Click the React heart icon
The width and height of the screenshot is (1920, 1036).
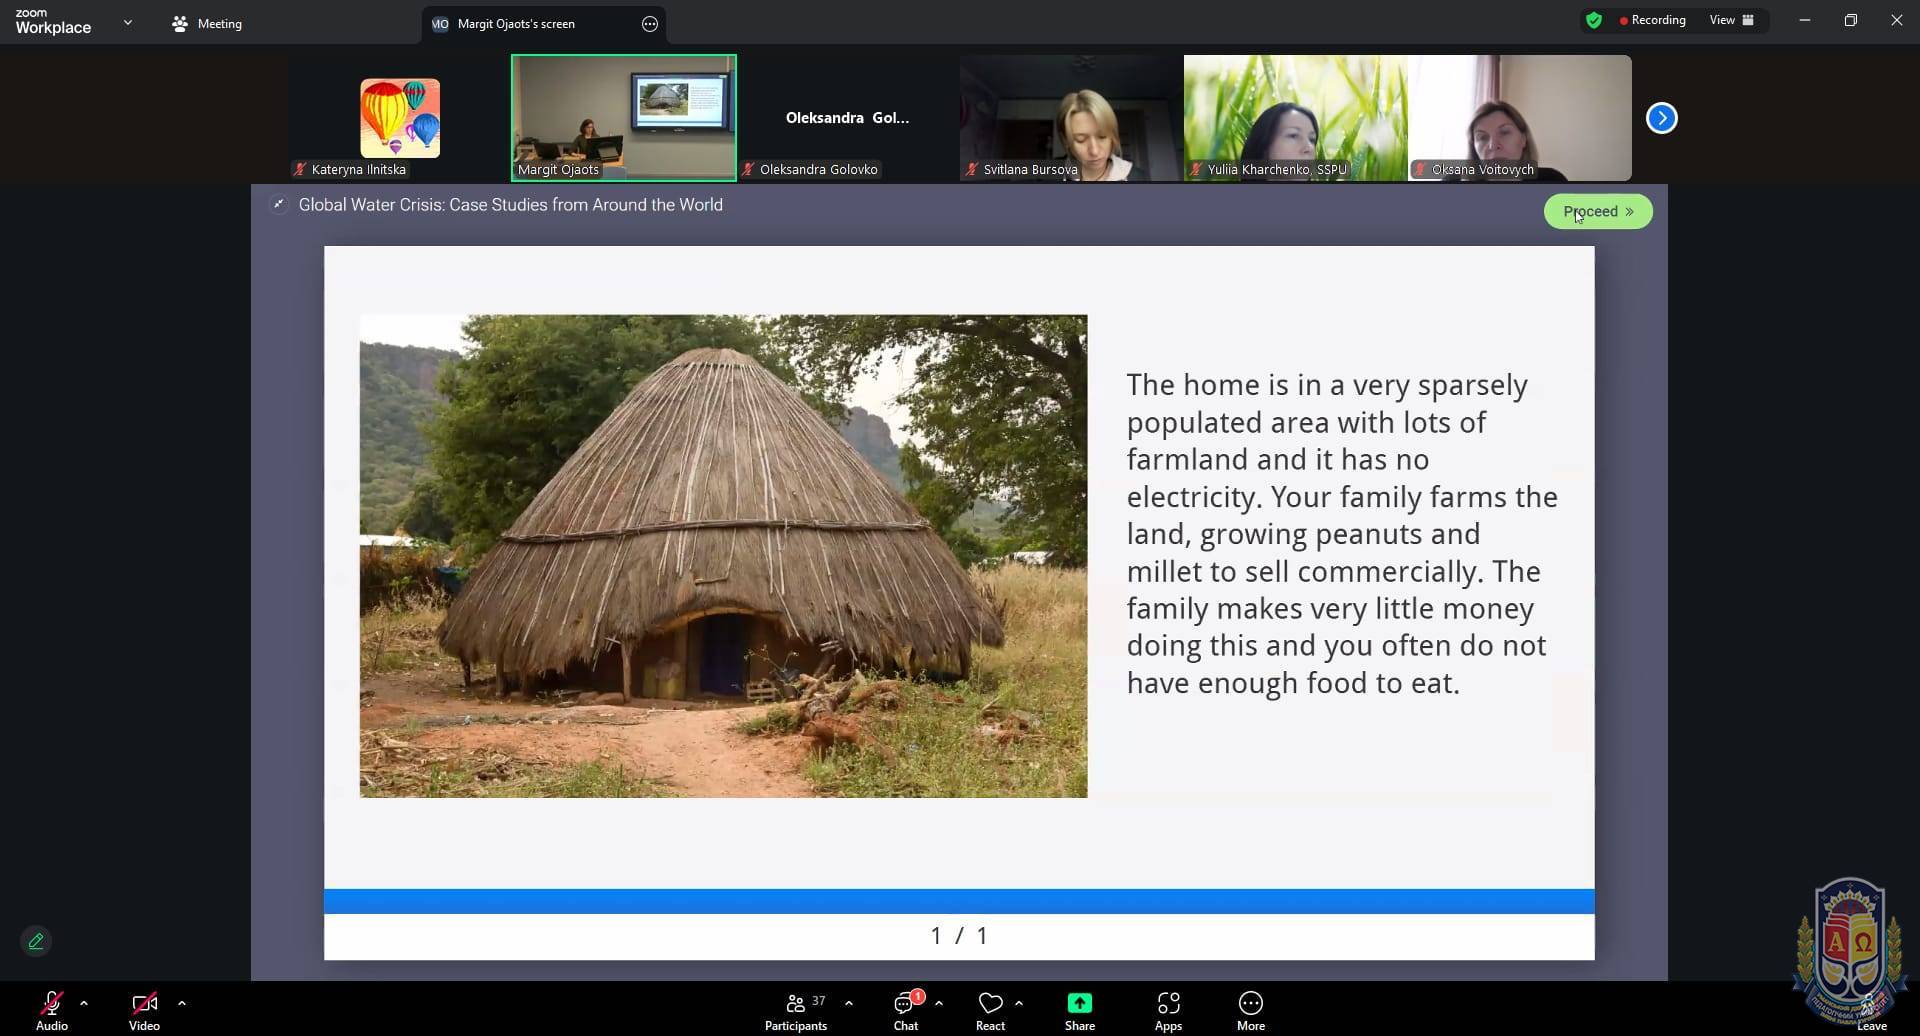pos(990,1004)
